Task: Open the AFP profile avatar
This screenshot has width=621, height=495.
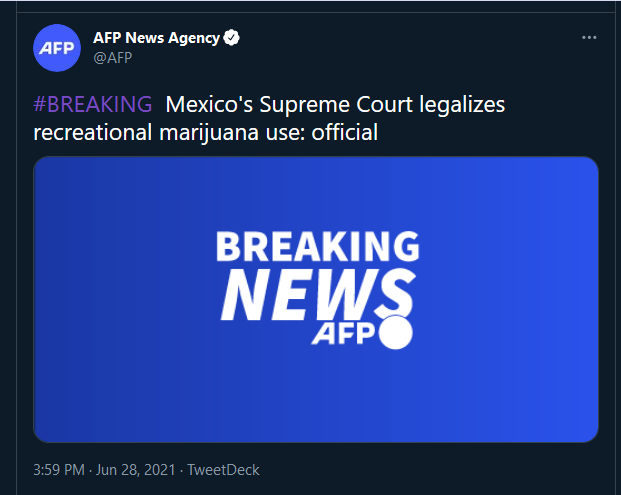Action: pos(57,48)
